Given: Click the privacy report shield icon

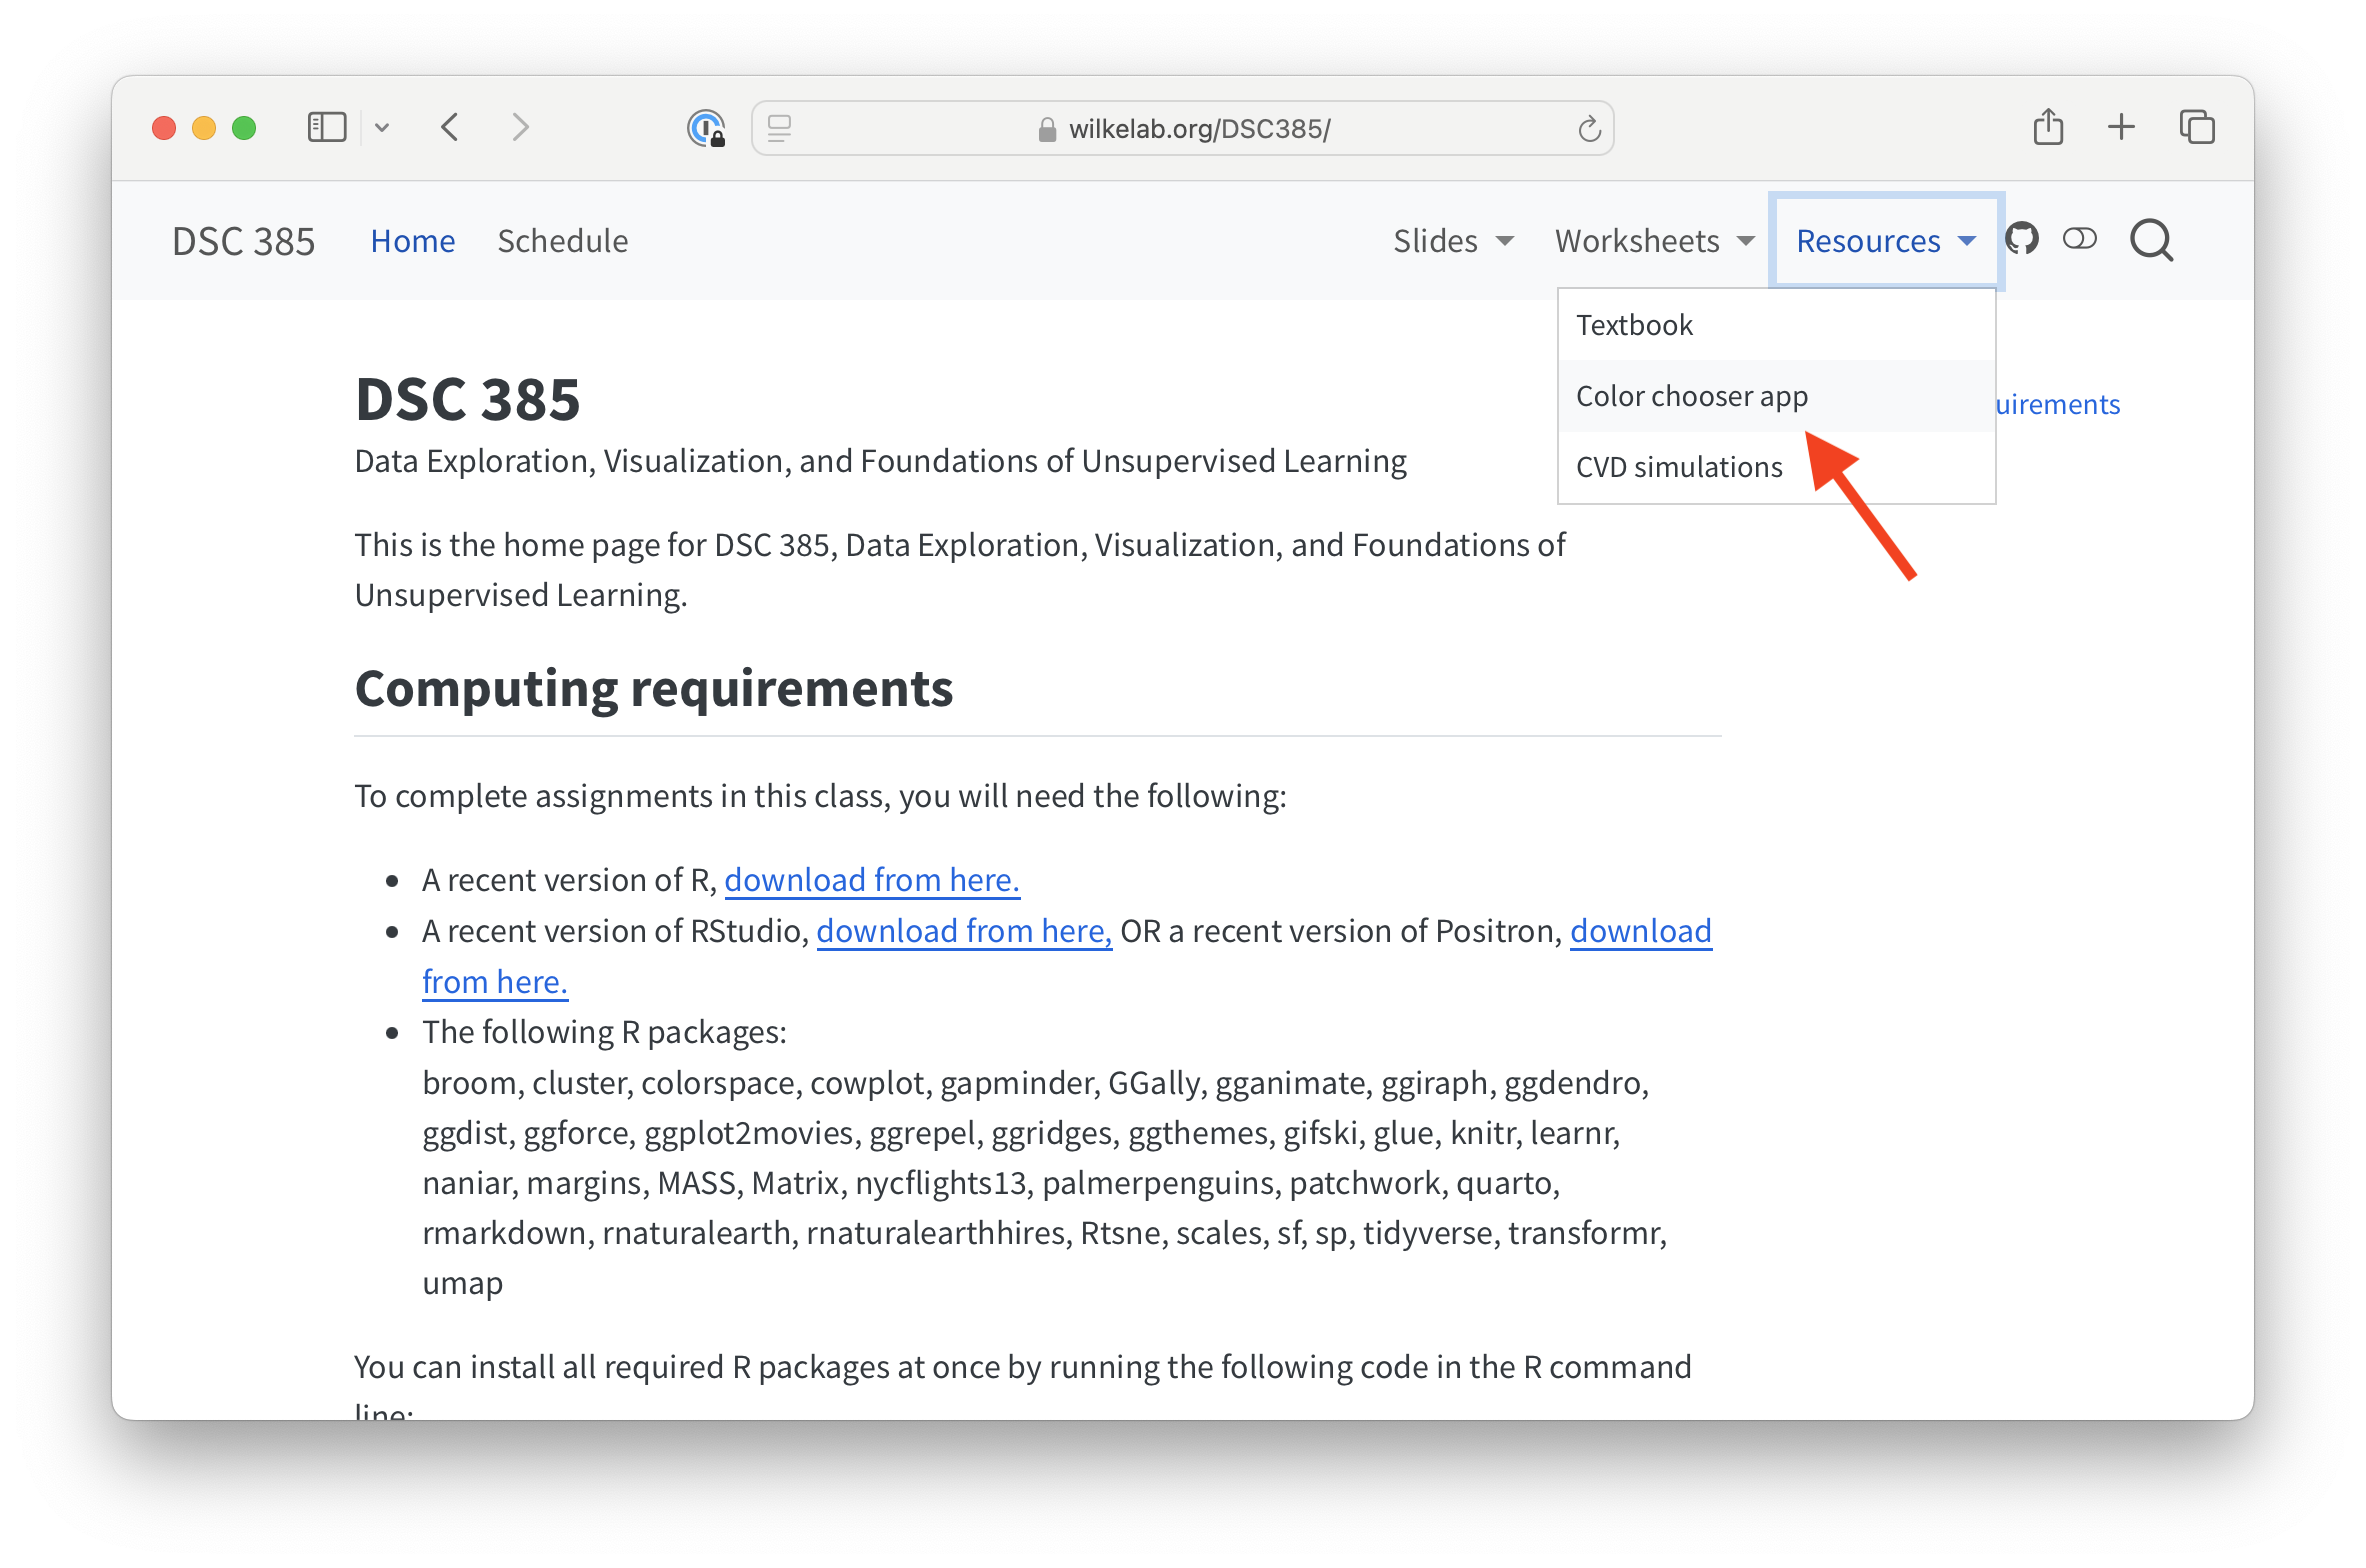Looking at the screenshot, I should tap(706, 129).
